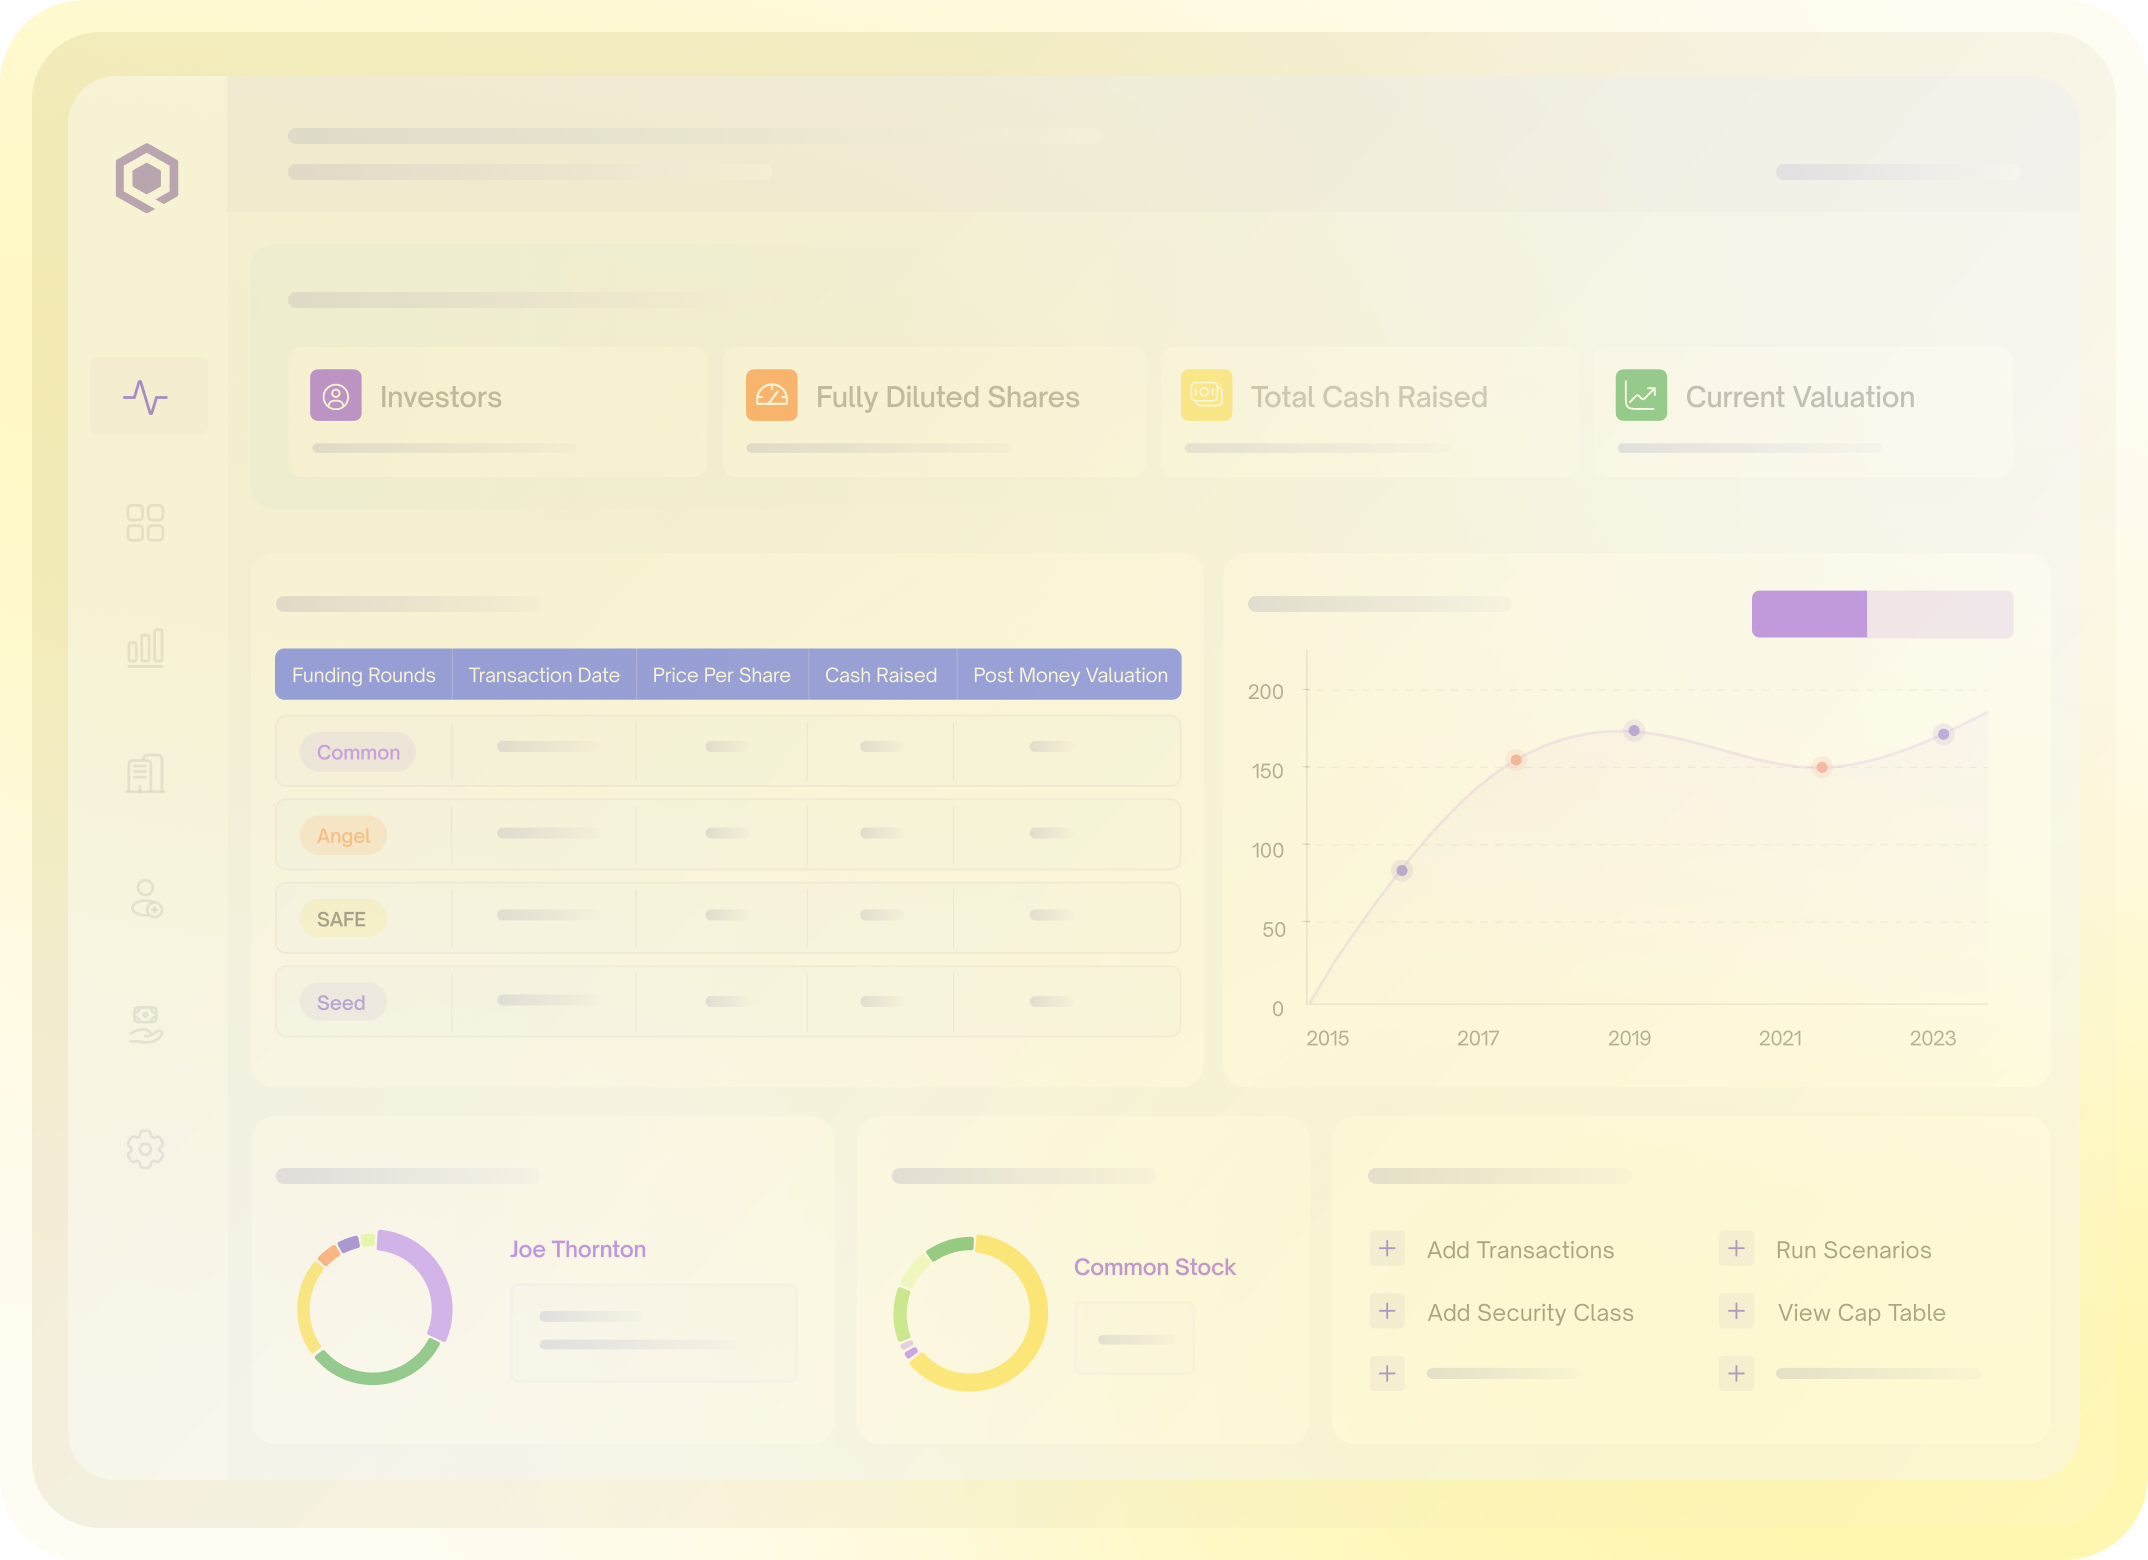
Task: Click the View Cap Table link
Action: tap(1861, 1313)
